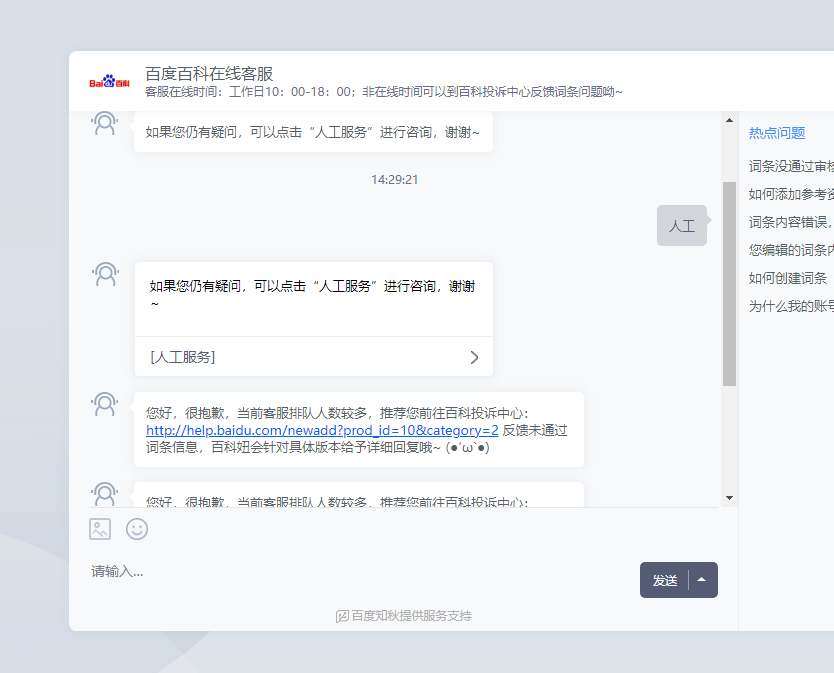Click the 百度百科在线客服 title
Viewport: 834px width, 673px height.
pos(209,73)
